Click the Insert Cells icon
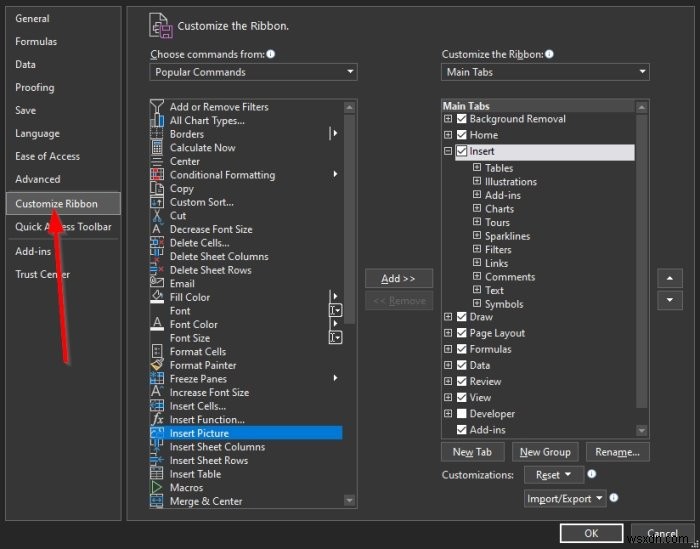The width and height of the screenshot is (700, 549). pos(157,406)
